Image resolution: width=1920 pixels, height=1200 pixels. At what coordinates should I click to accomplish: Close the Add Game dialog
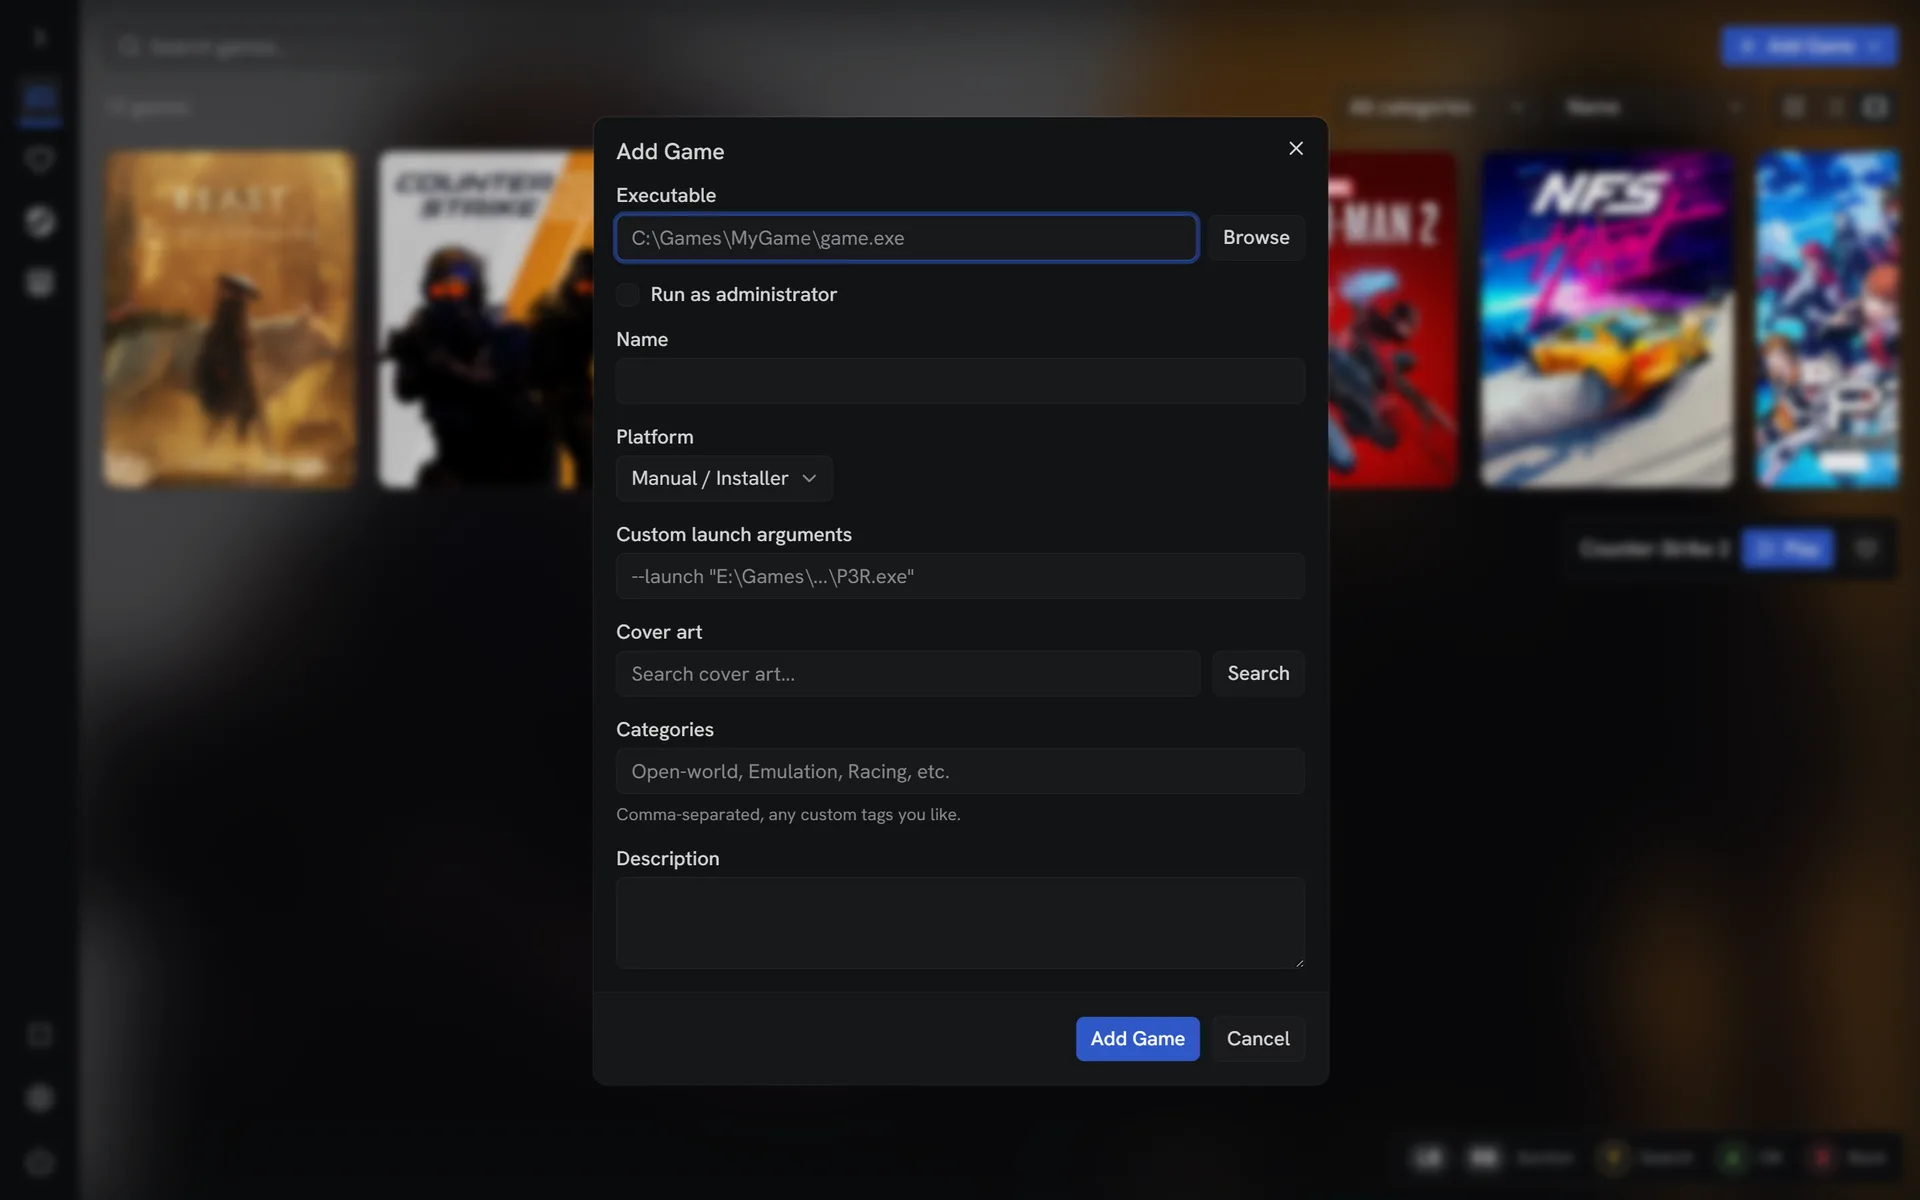(x=1296, y=148)
